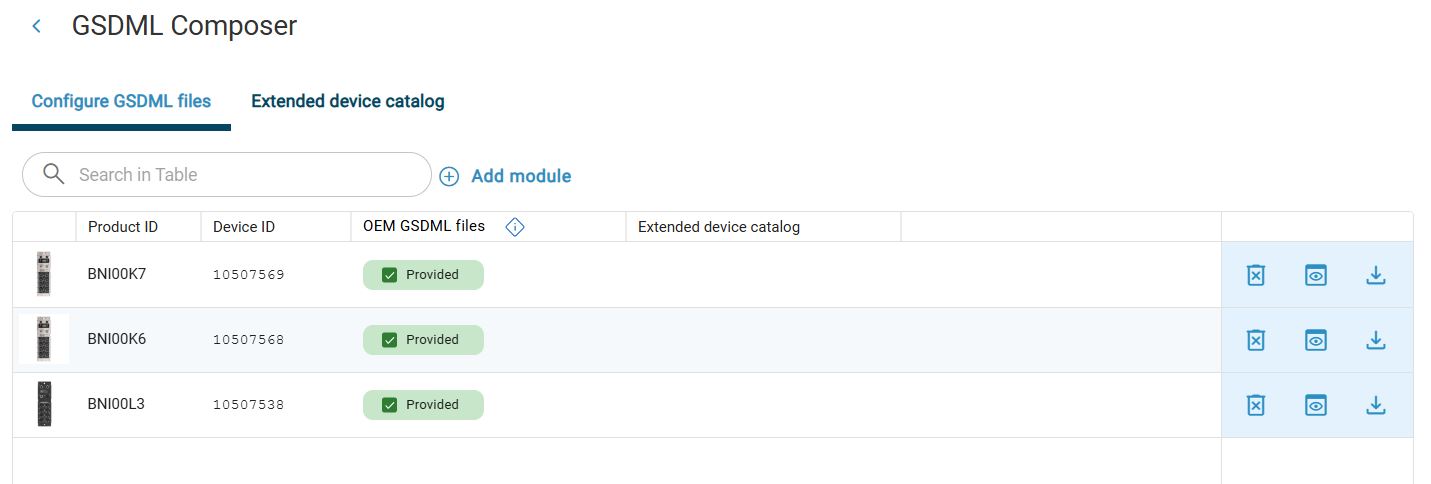The height and width of the screenshot is (484, 1431).
Task: Open the Extended device catalog tab
Action: point(348,101)
